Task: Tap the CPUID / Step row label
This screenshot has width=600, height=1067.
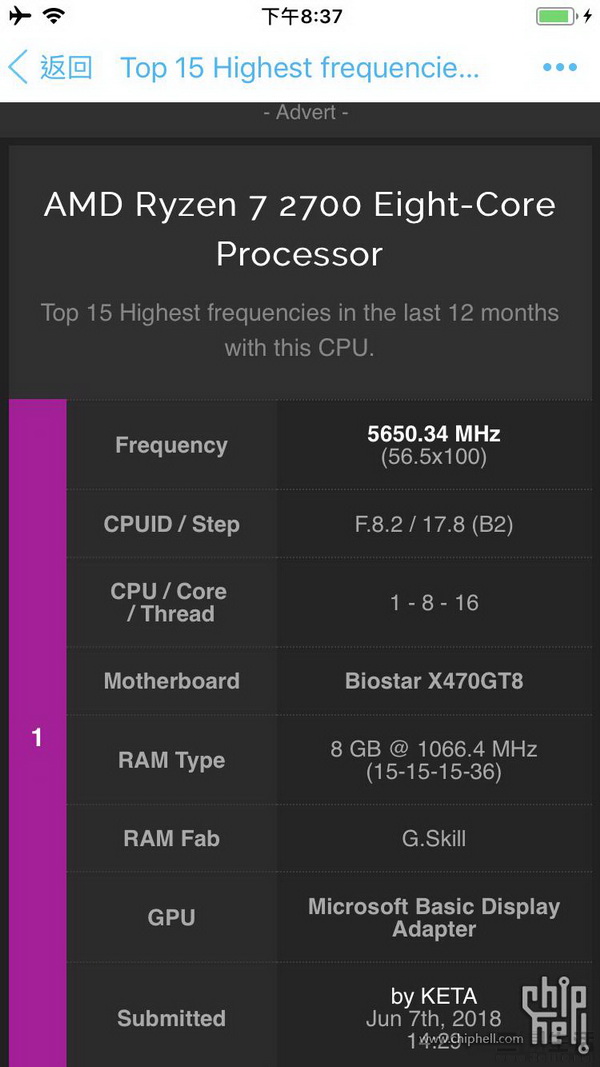Action: click(x=171, y=524)
